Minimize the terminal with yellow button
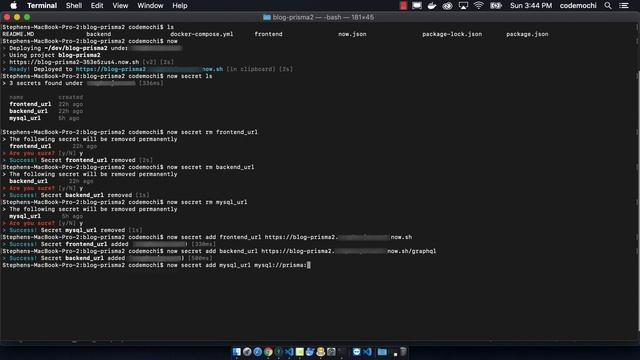The width and height of the screenshot is (640, 360). point(17,17)
